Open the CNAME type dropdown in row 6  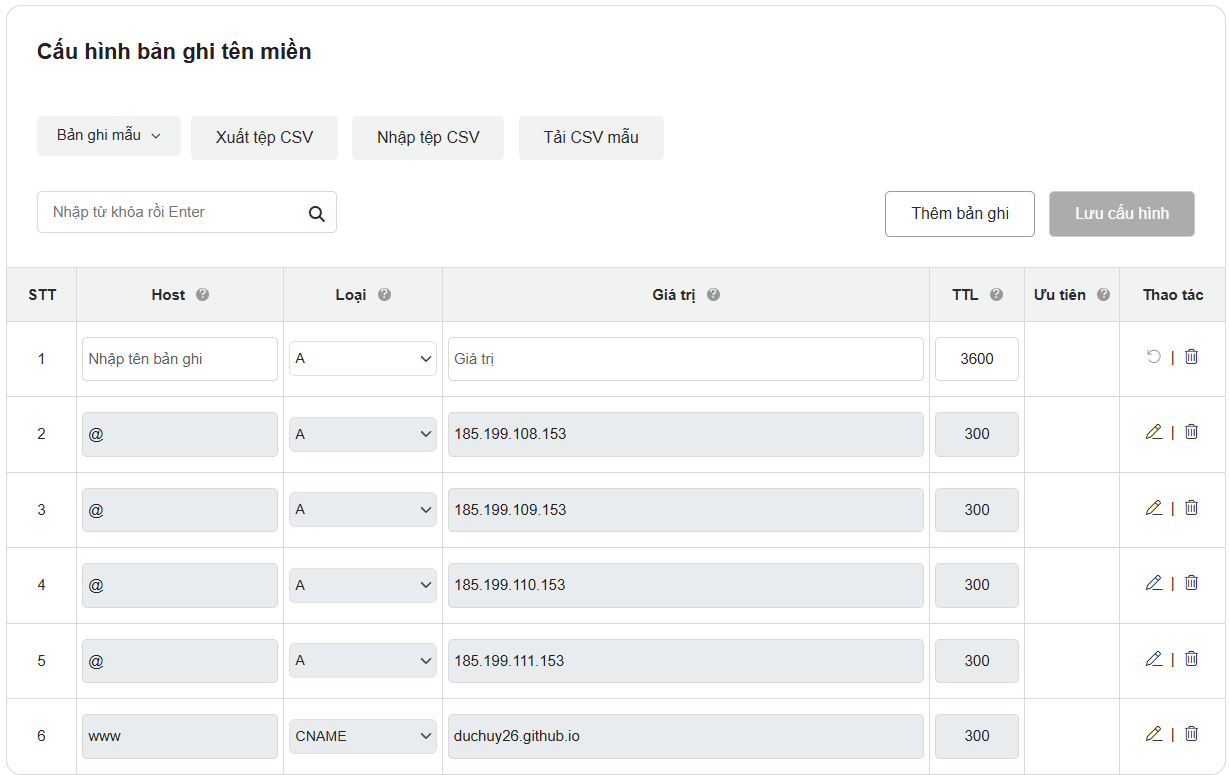(x=362, y=735)
